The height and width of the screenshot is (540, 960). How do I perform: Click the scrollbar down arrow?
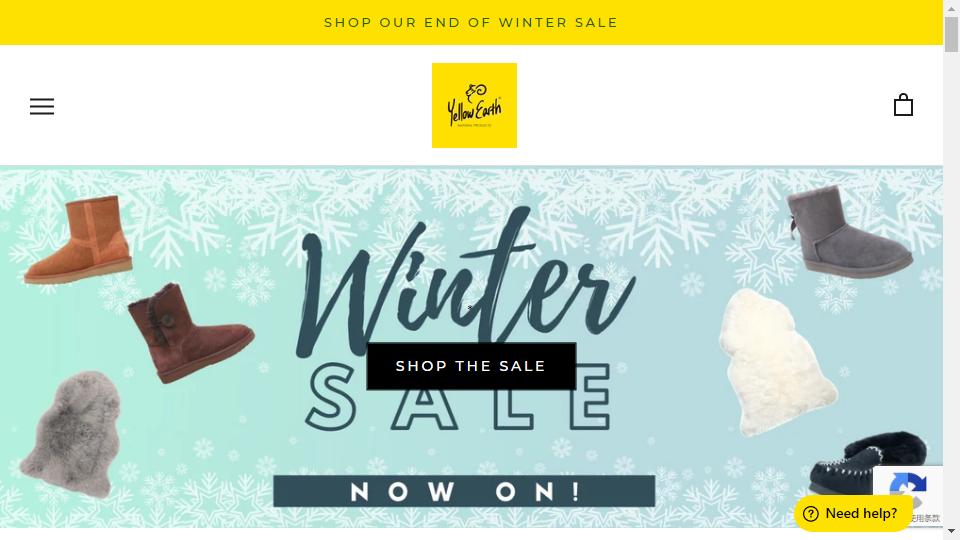click(x=951, y=531)
